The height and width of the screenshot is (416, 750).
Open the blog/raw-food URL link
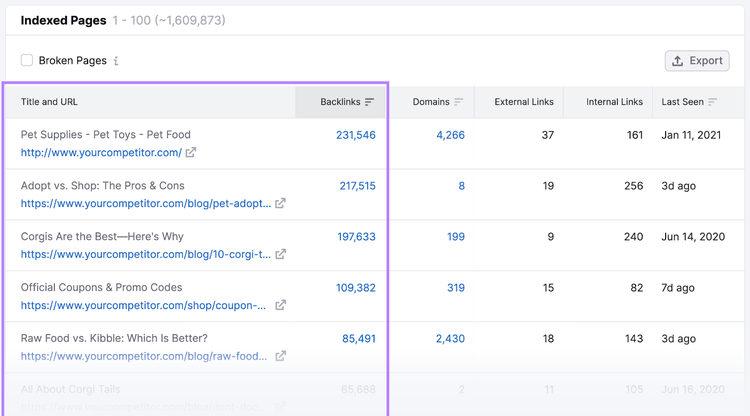click(143, 356)
